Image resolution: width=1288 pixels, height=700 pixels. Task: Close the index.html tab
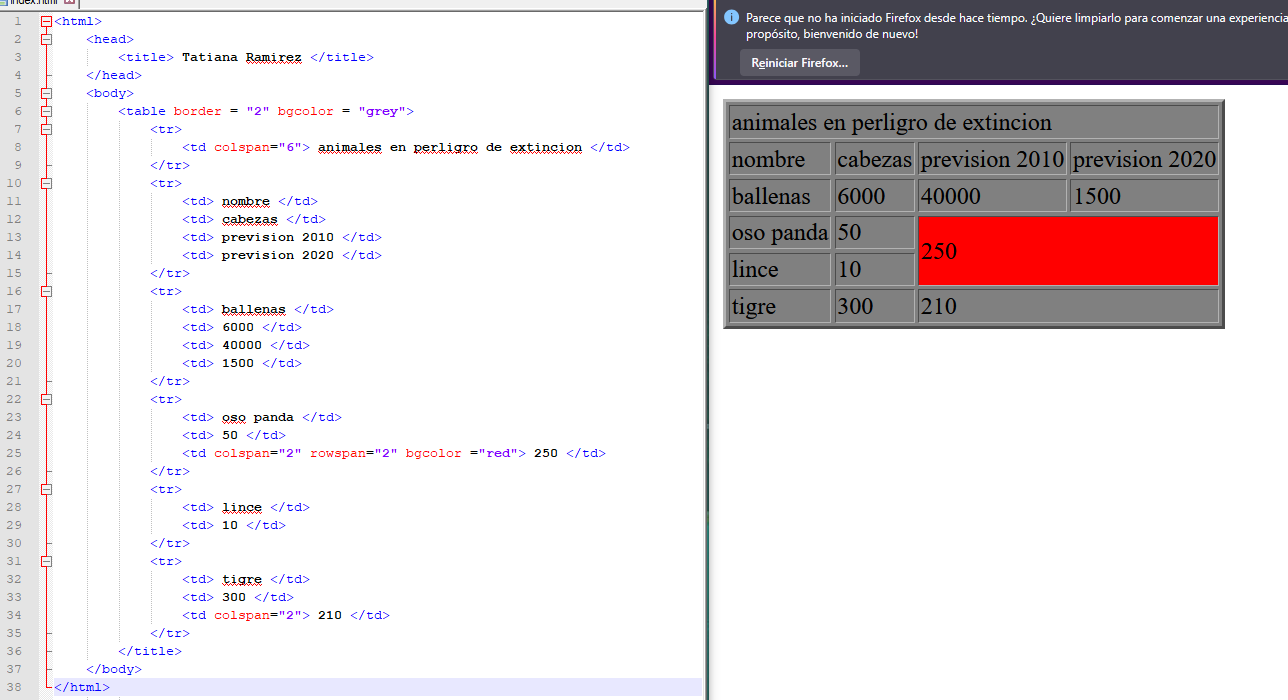70,3
